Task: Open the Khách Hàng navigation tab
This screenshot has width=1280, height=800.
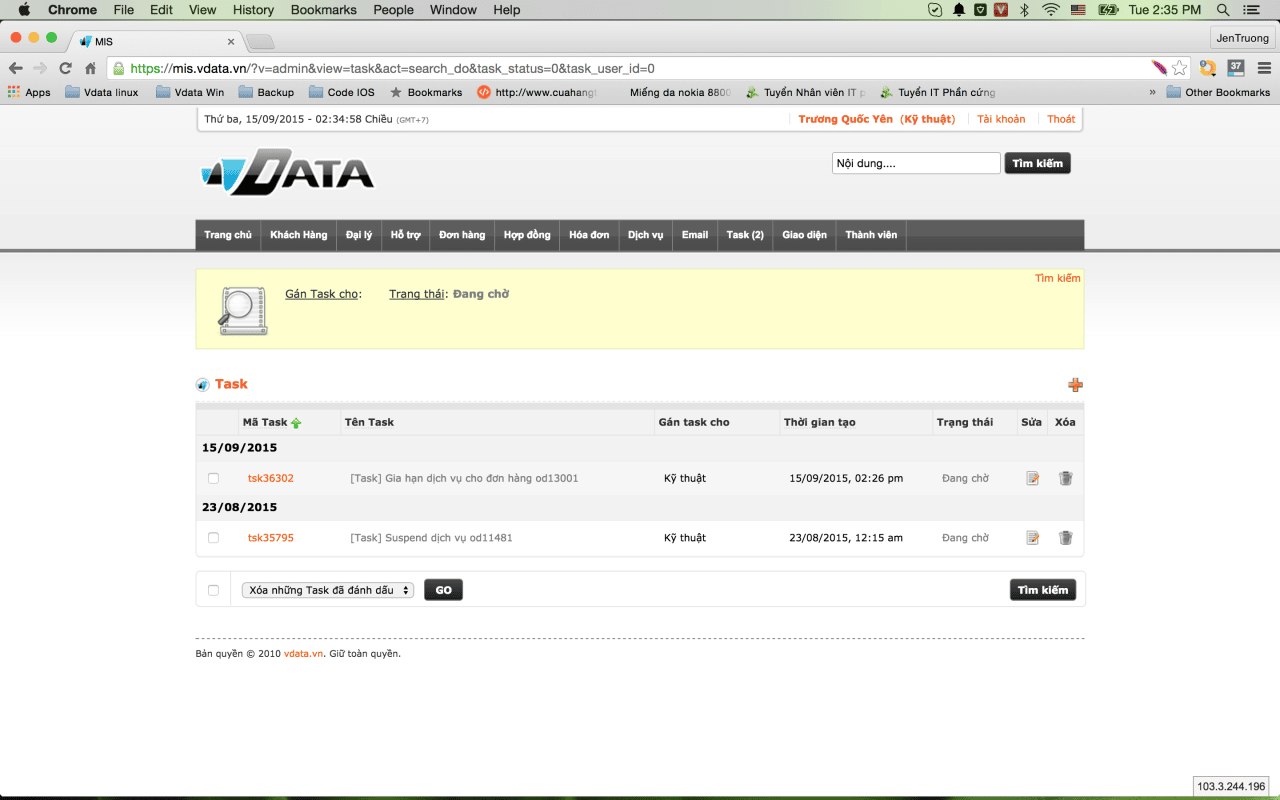Action: (298, 235)
